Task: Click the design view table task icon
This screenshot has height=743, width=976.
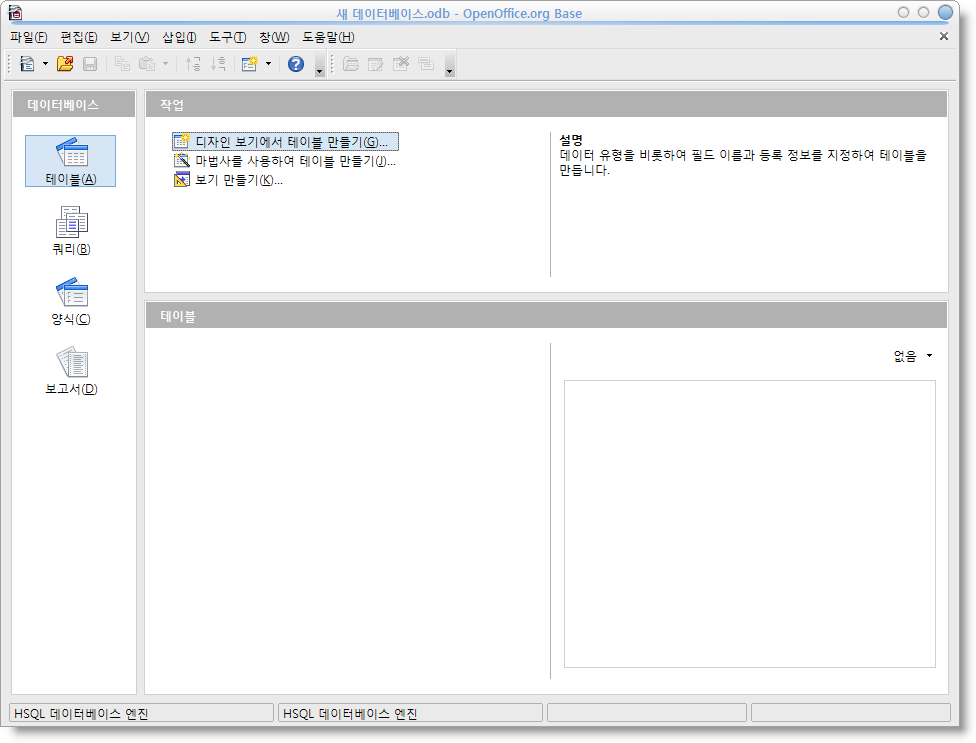Action: 182,142
